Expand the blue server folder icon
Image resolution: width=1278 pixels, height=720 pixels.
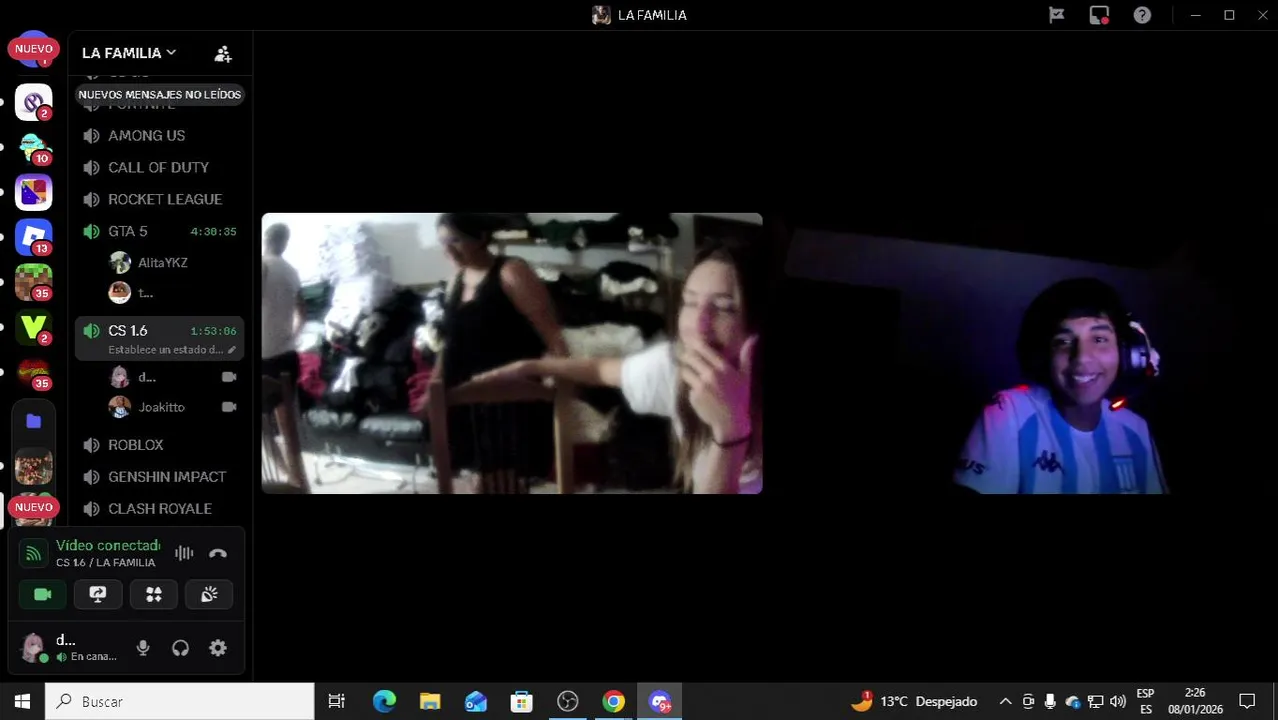point(34,421)
